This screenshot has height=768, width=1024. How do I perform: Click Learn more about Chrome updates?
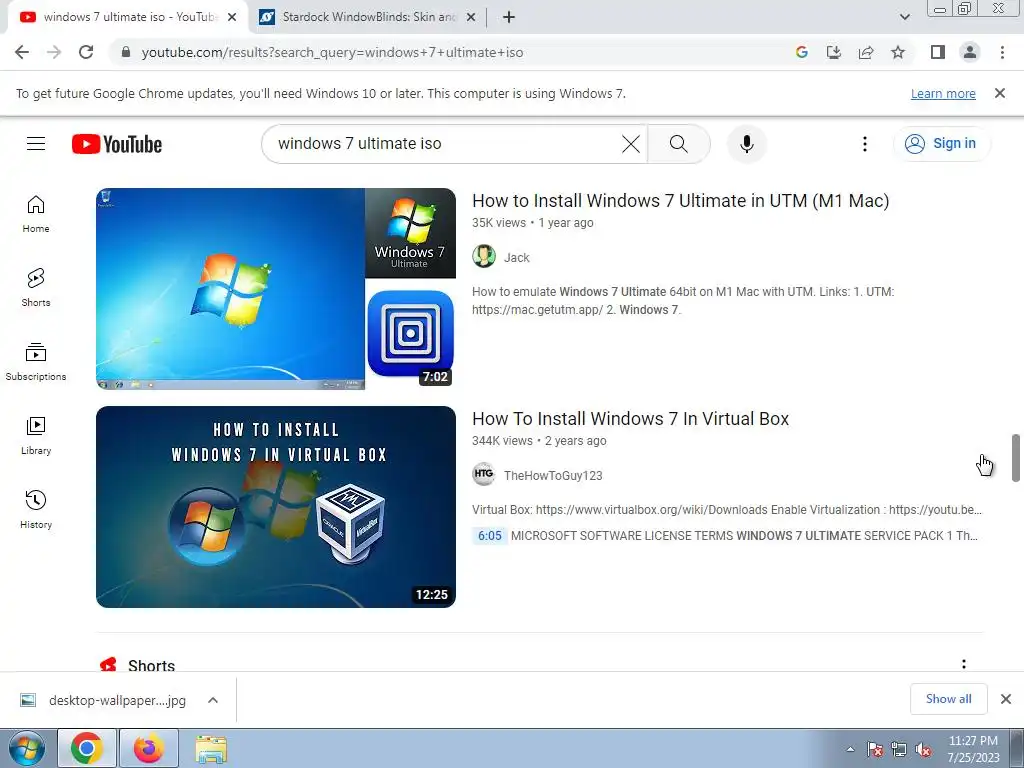point(943,93)
